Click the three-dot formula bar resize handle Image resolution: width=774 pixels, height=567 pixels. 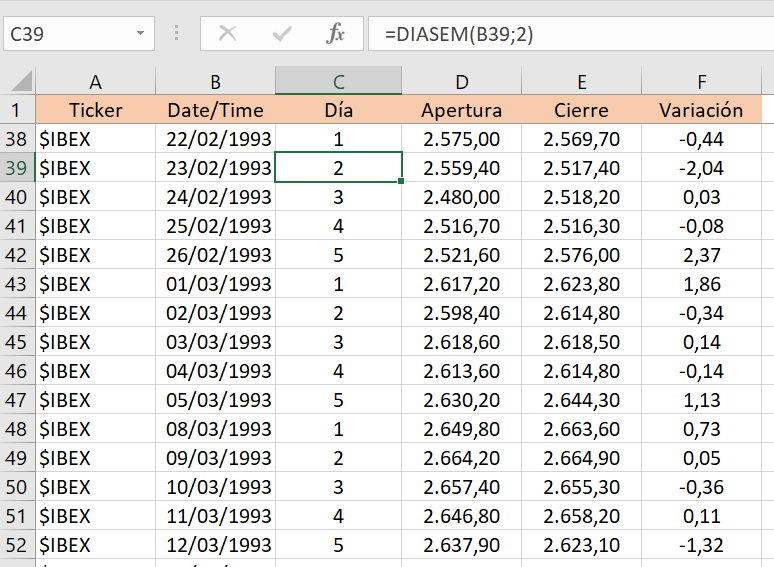pos(177,34)
